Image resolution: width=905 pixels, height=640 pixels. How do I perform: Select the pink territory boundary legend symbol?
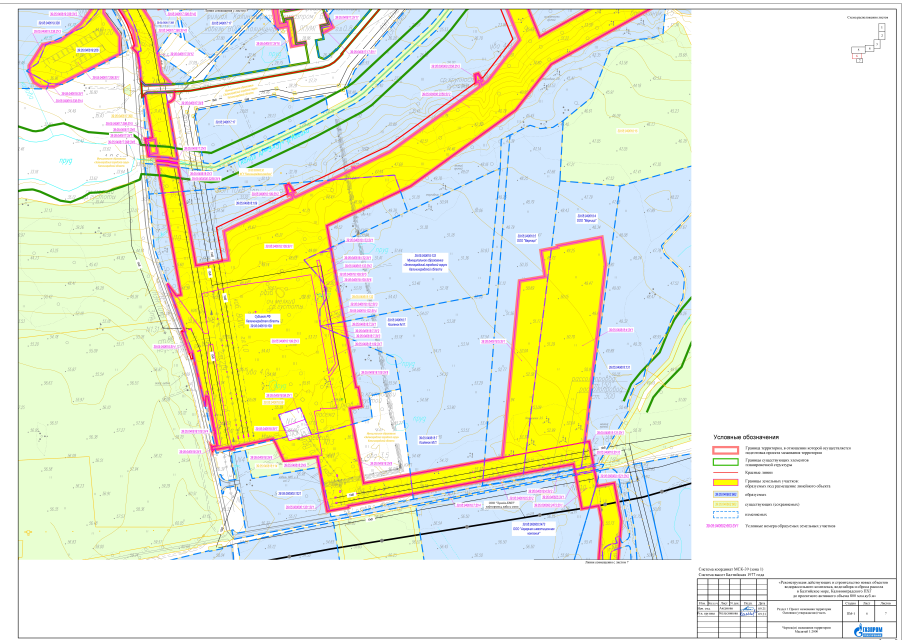(724, 452)
